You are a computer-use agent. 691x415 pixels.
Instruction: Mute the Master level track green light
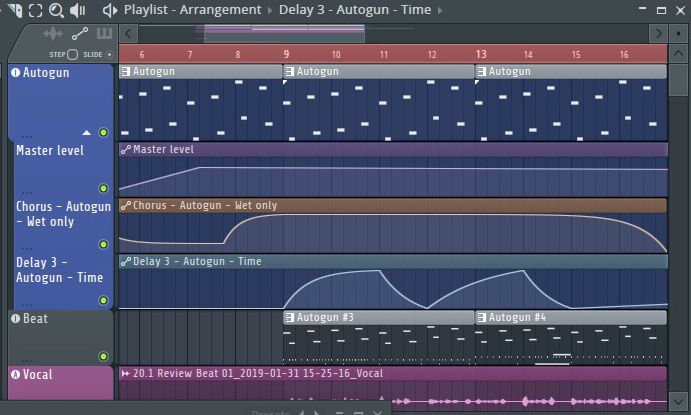[103, 189]
